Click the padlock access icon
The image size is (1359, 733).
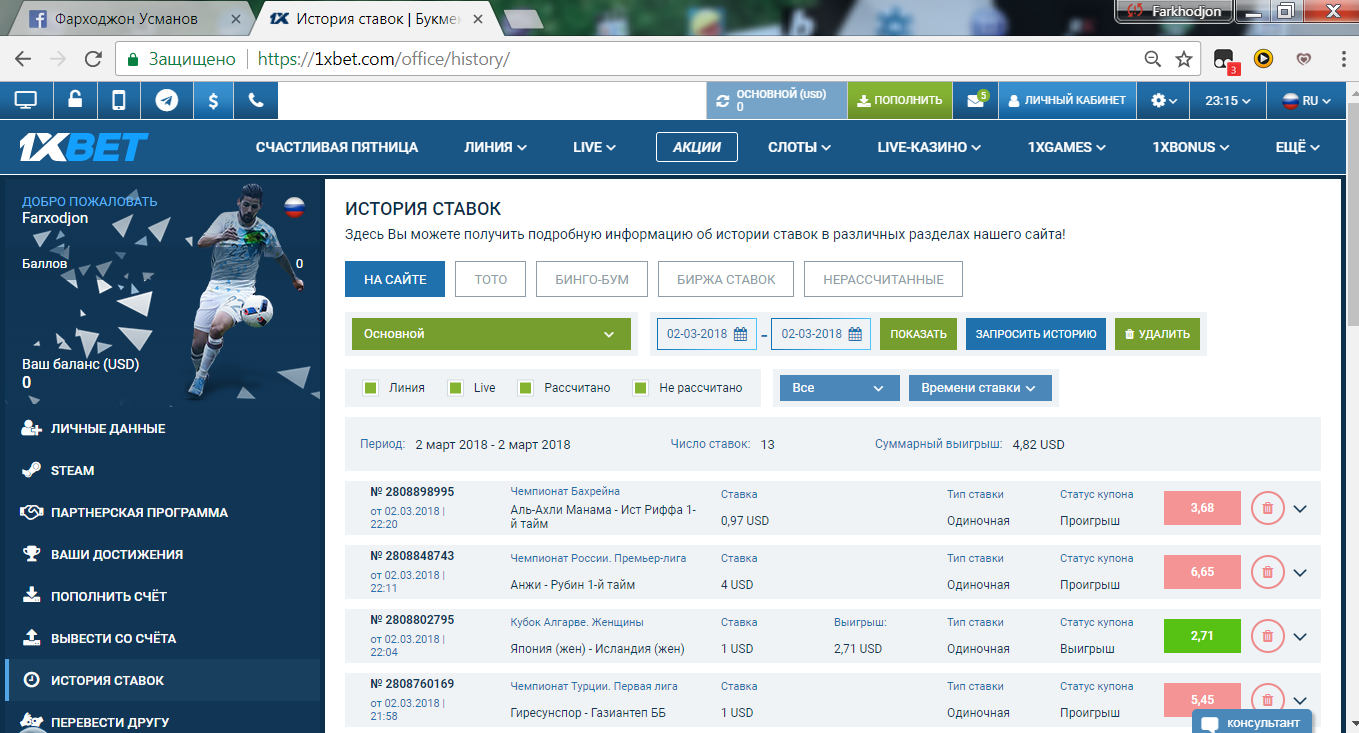click(74, 100)
